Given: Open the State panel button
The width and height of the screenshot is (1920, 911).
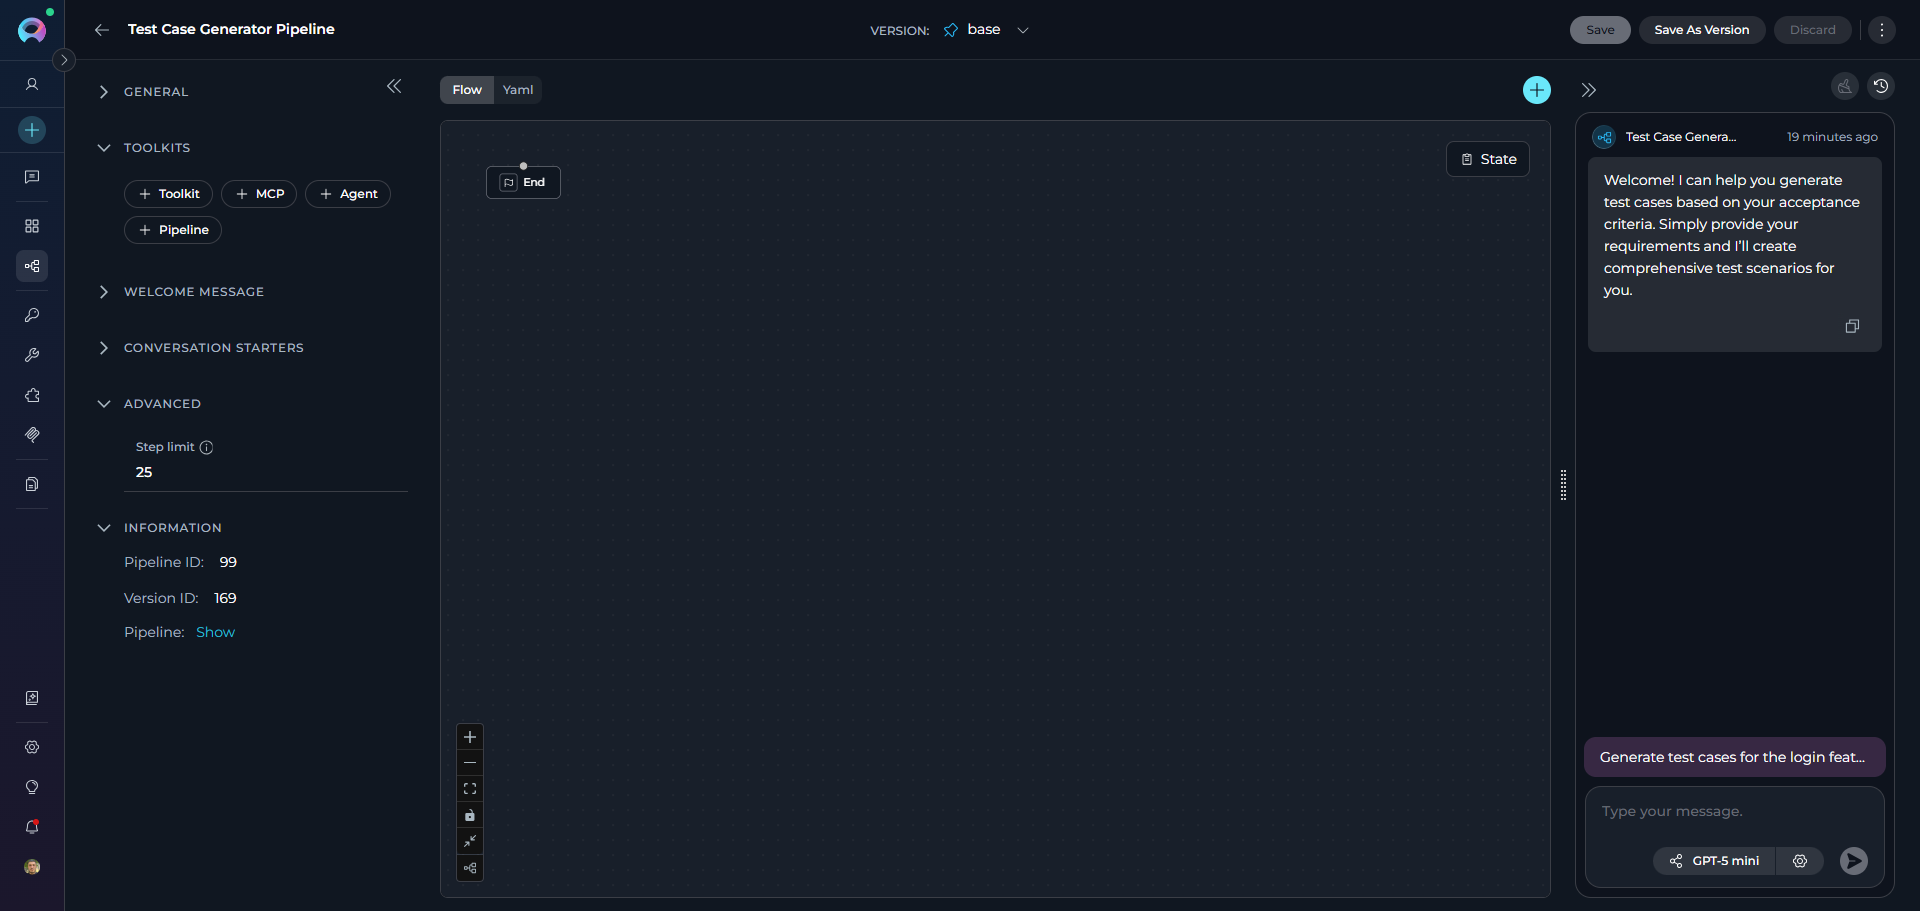Looking at the screenshot, I should click(1488, 159).
